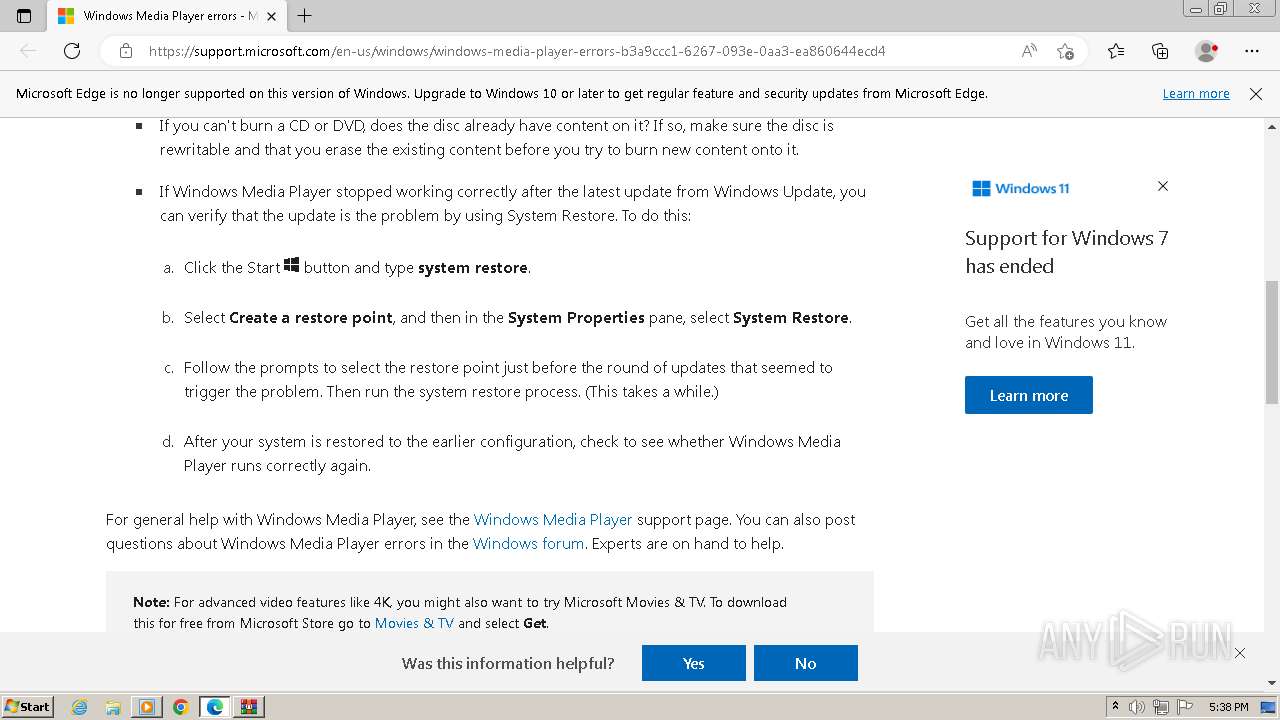The width and height of the screenshot is (1280, 720).
Task: Refresh the page with the reload icon
Action: (72, 51)
